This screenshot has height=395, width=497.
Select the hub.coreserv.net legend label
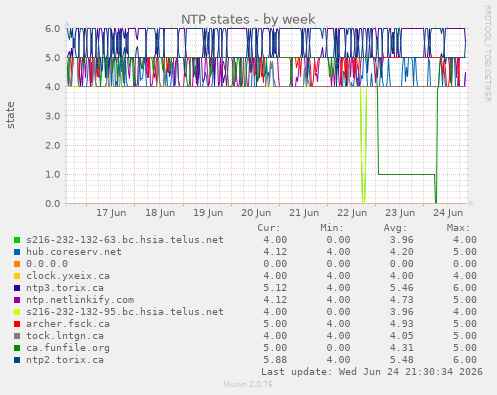74,252
